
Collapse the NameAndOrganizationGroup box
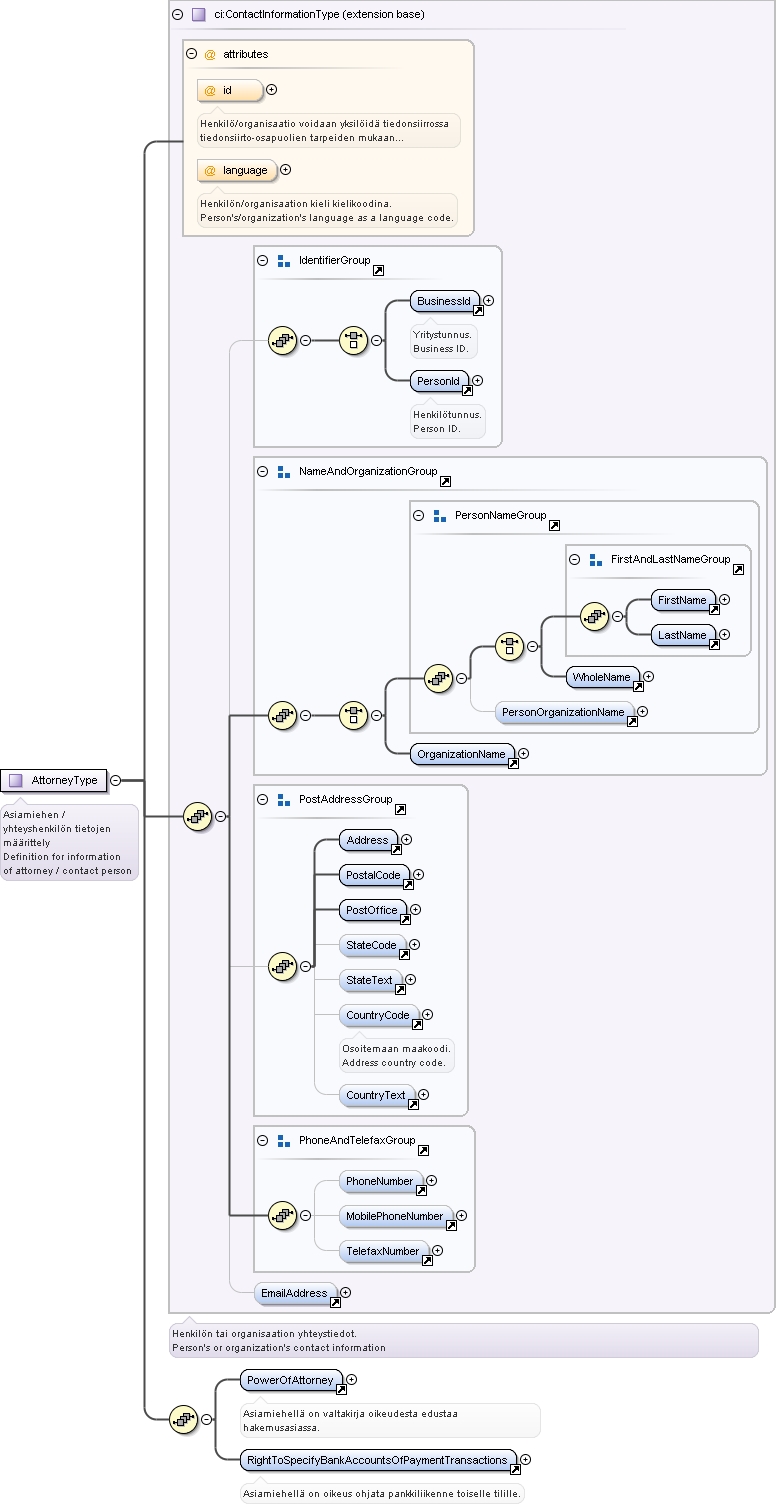pyautogui.click(x=263, y=471)
